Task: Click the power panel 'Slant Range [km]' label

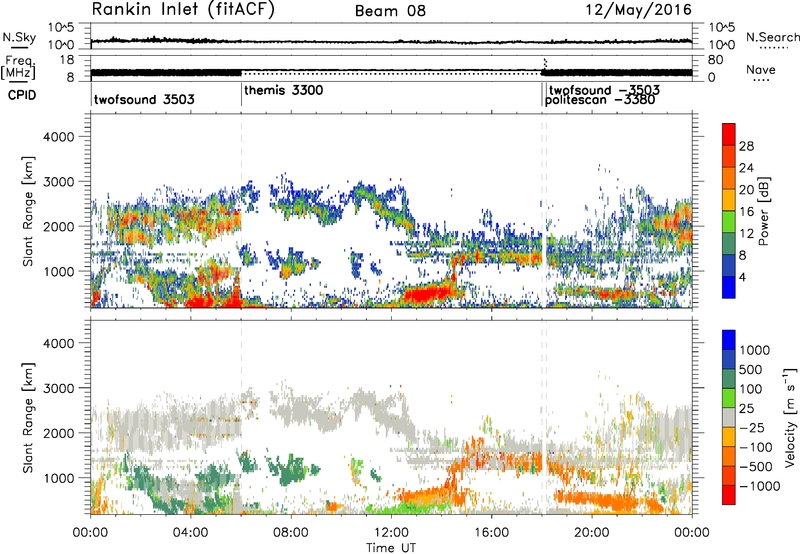Action: (28, 211)
